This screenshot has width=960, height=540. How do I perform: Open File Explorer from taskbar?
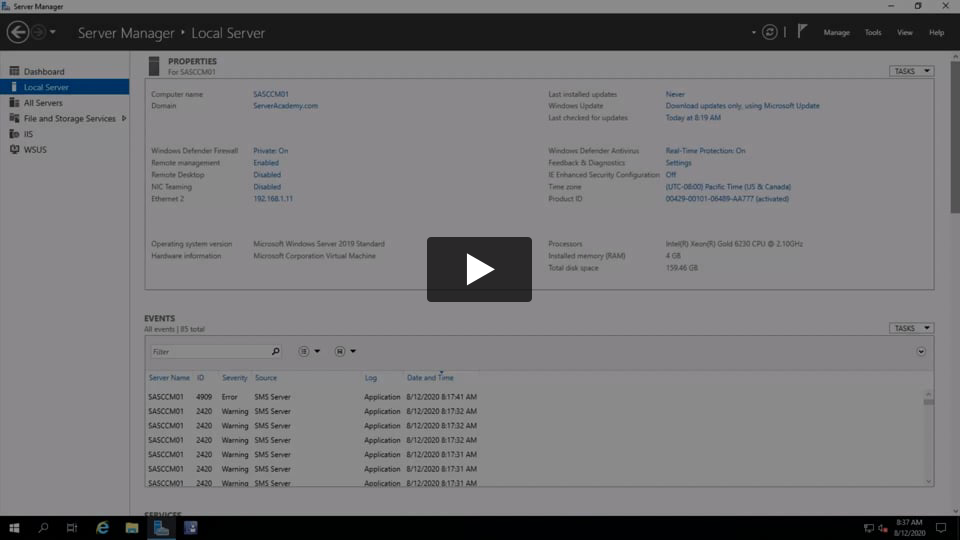tap(131, 528)
